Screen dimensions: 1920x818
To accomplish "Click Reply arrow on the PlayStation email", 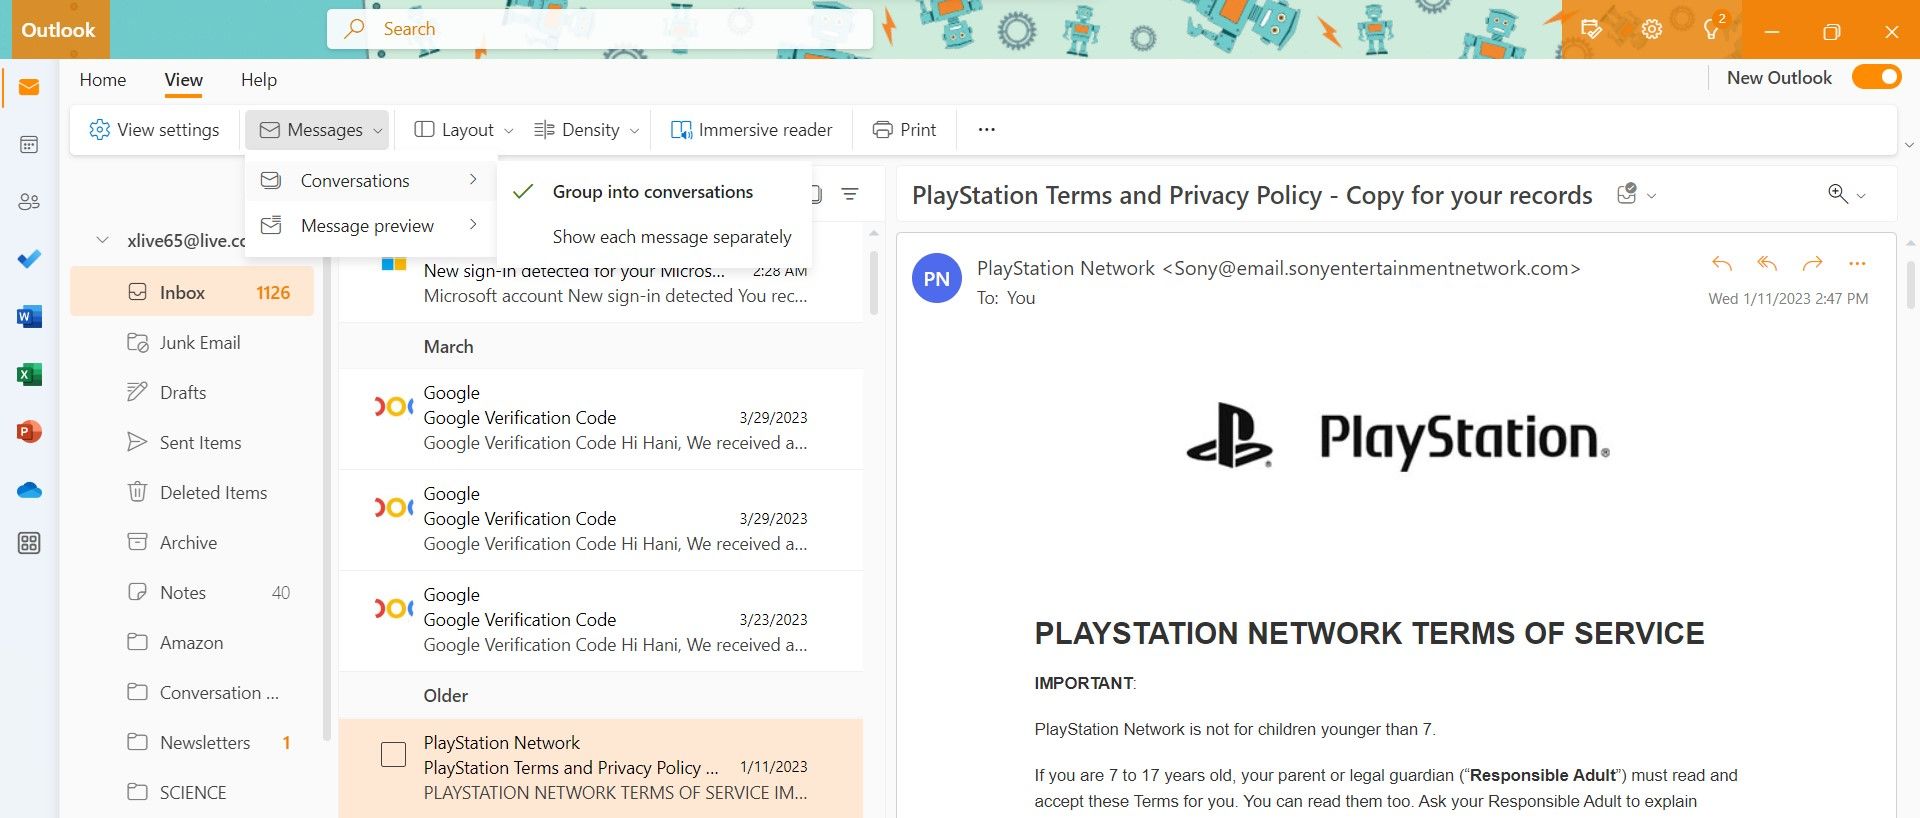I will tap(1721, 264).
